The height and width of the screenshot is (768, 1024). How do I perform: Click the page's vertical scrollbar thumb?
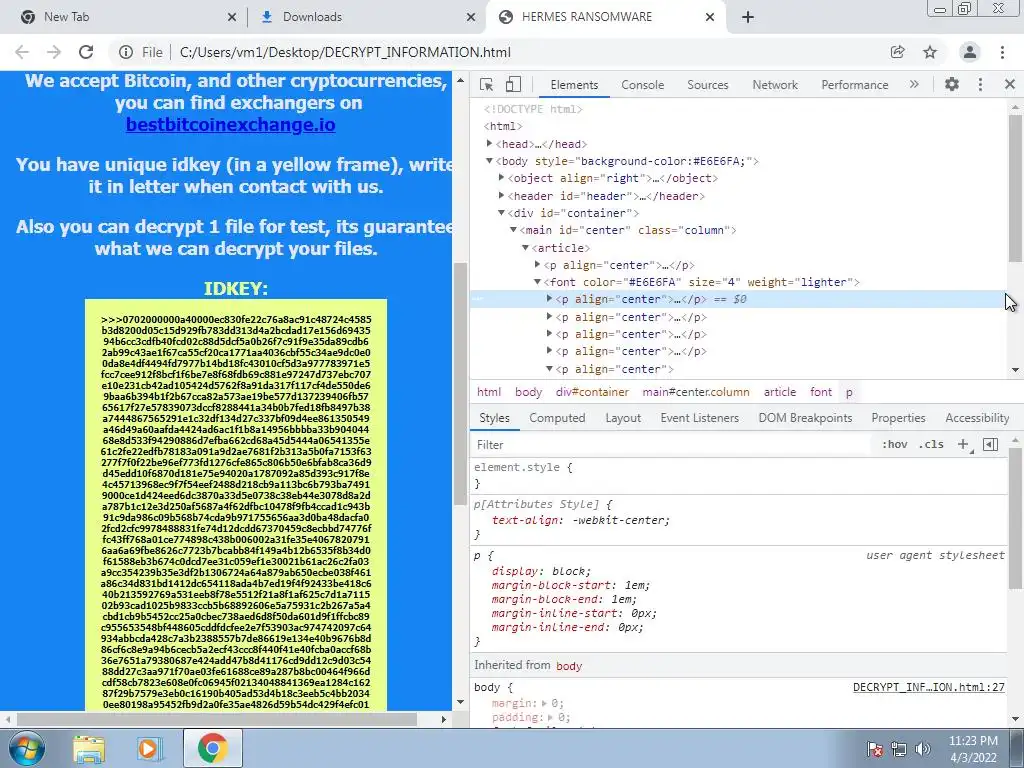point(460,383)
